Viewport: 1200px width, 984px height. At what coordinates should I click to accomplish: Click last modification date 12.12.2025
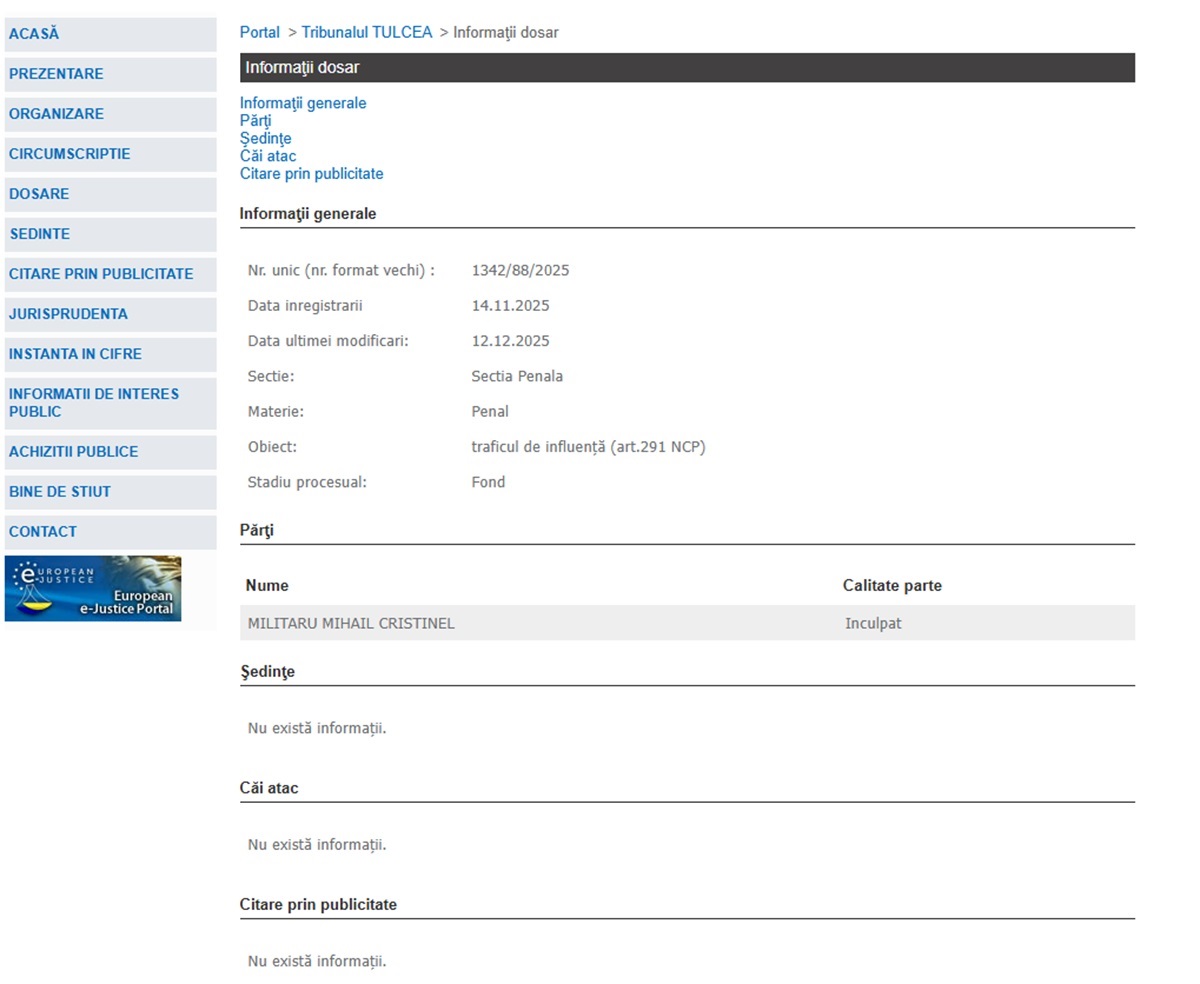coord(511,341)
